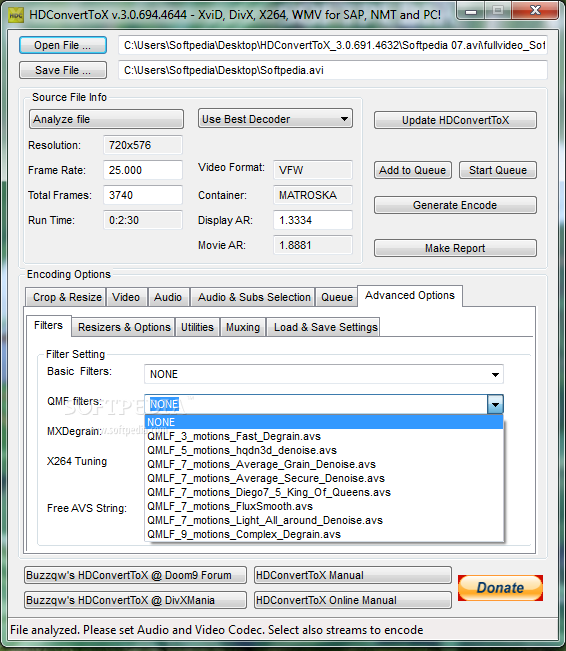Click Start Queue button

click(x=498, y=170)
